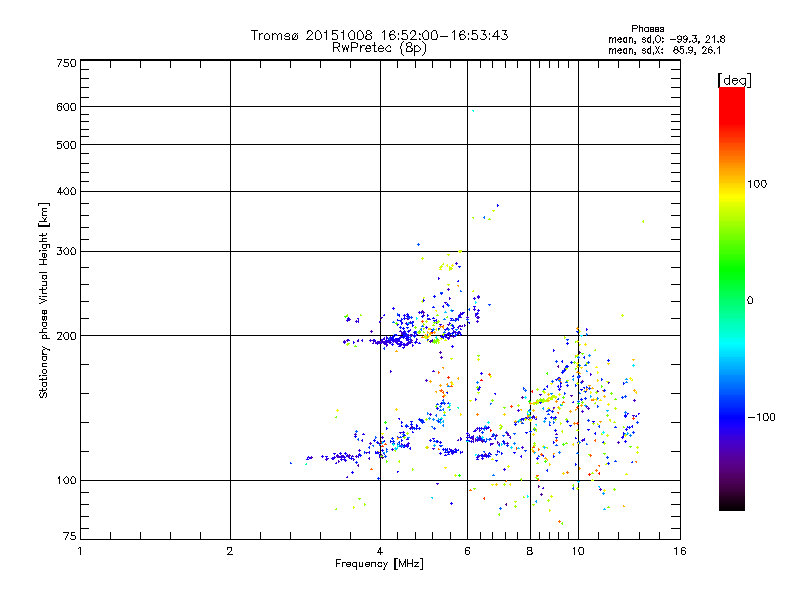Click the '[deg]' colorbar unit label

(734, 80)
